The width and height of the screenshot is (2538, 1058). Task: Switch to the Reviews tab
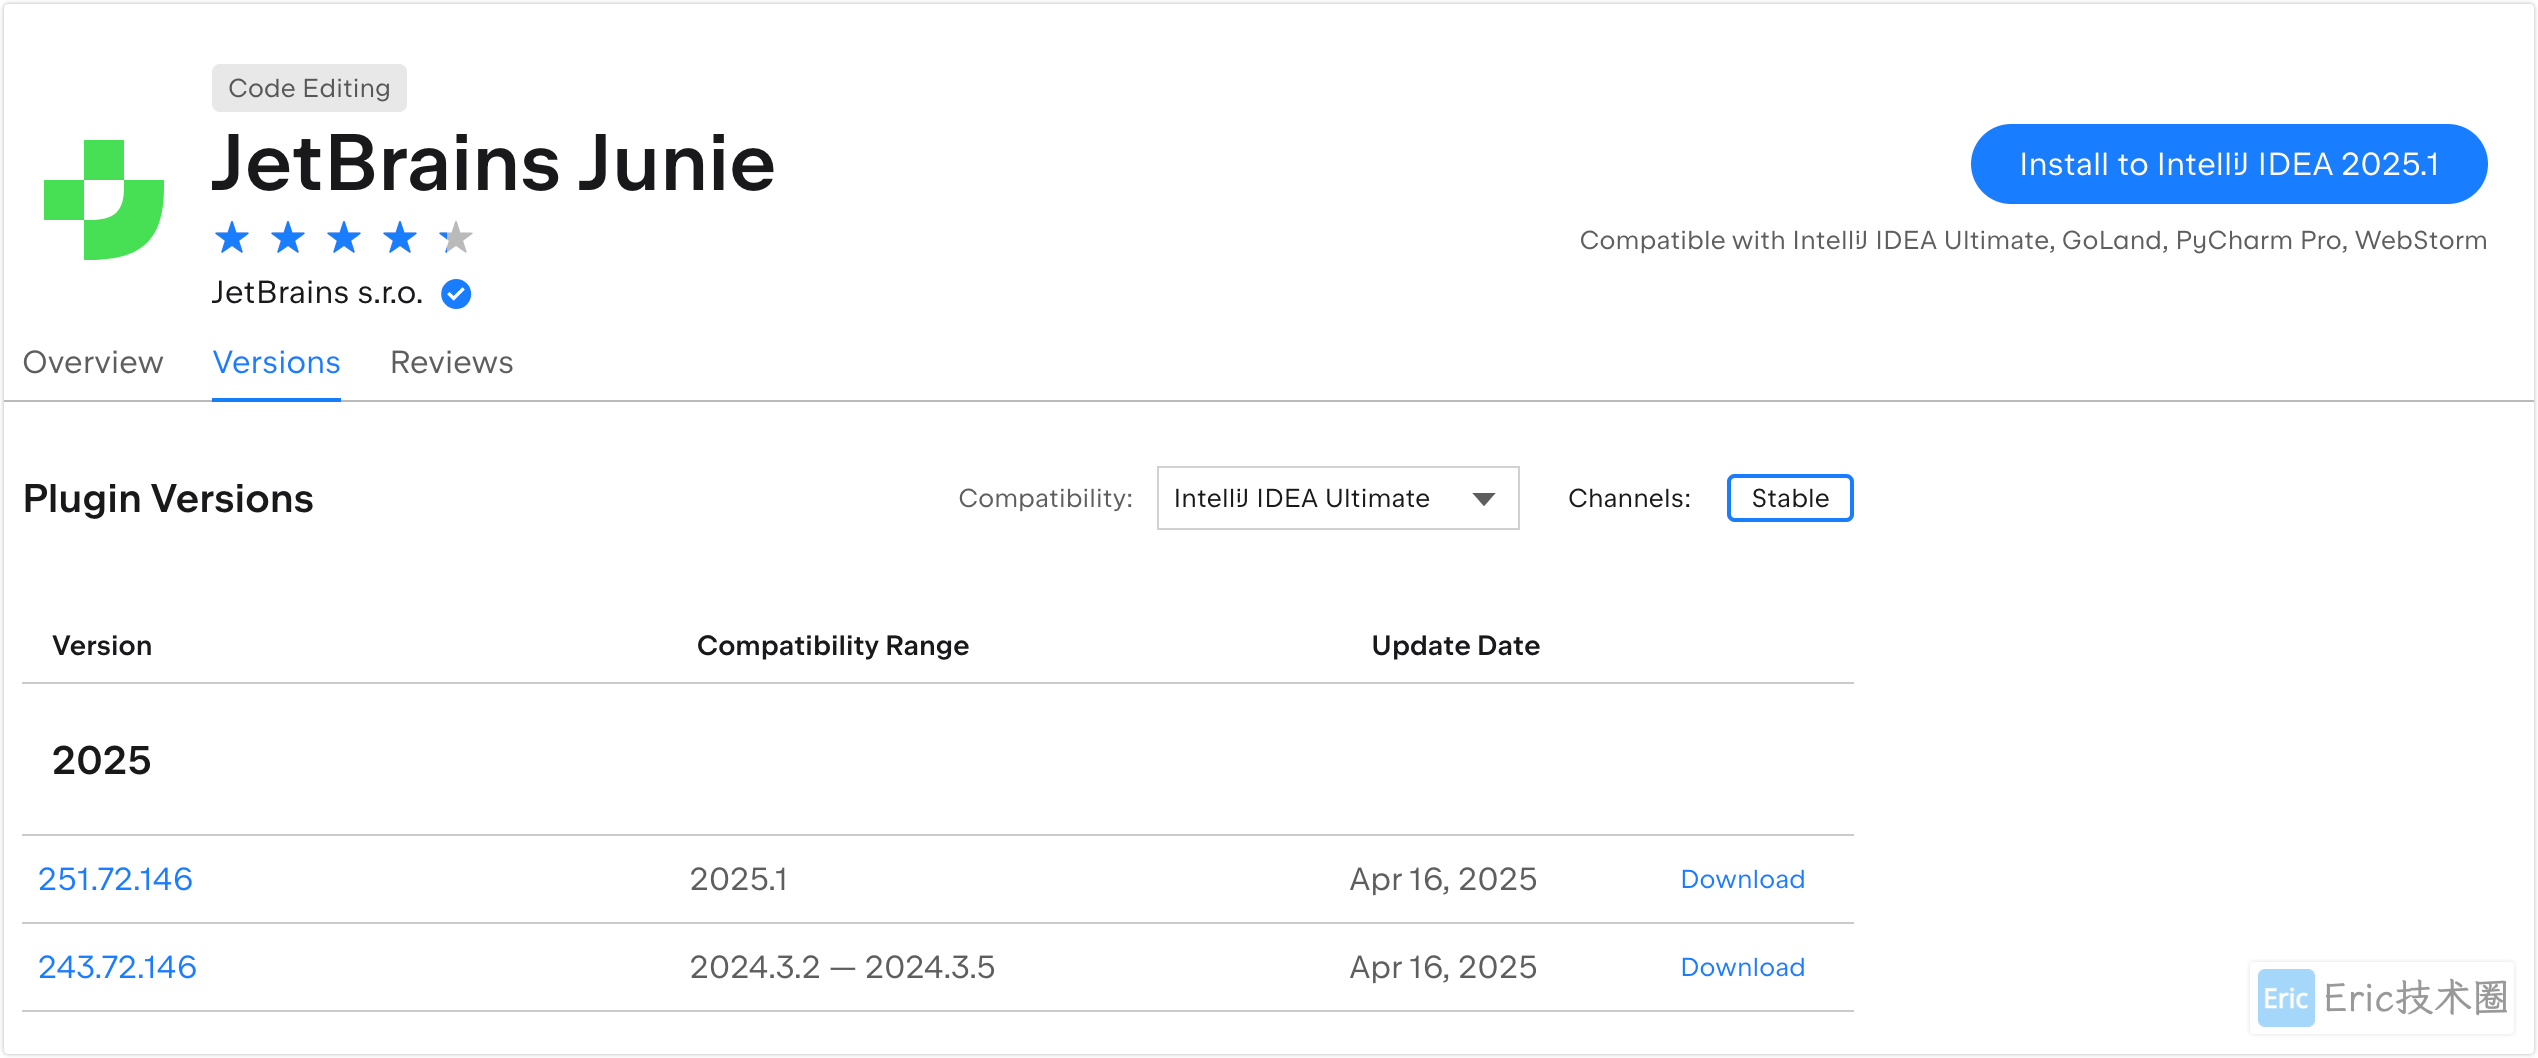point(451,362)
